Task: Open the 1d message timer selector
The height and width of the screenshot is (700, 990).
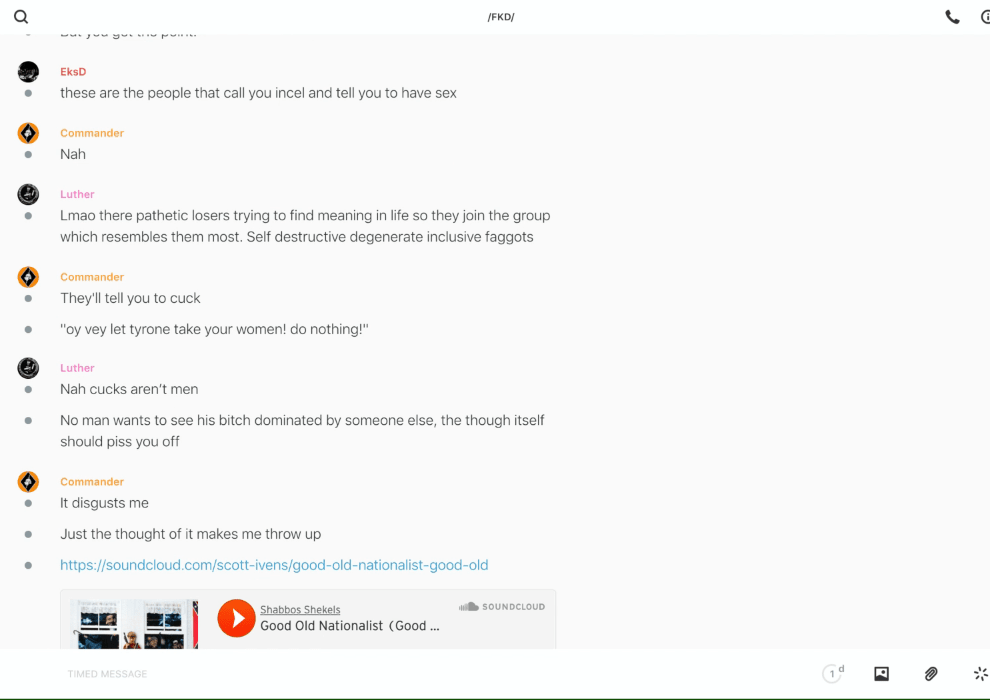Action: coord(833,674)
